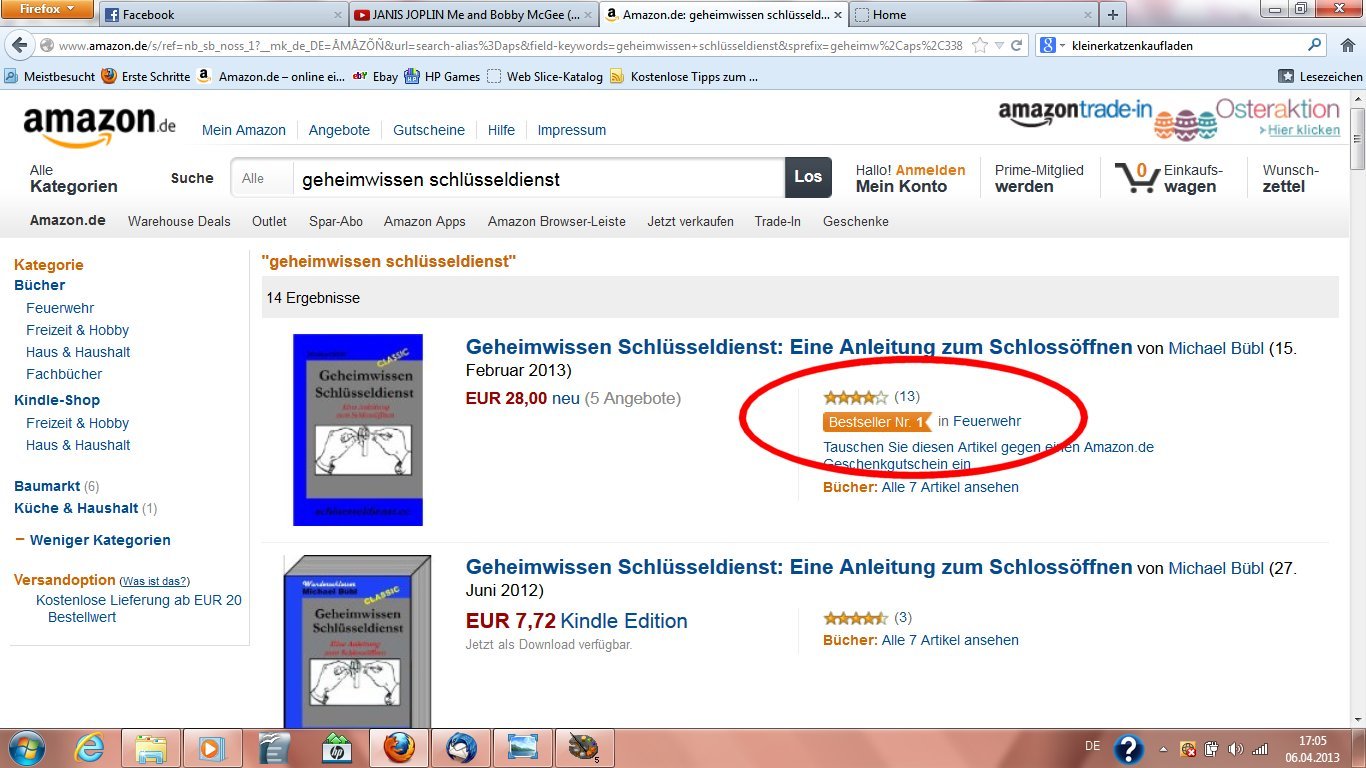The height and width of the screenshot is (768, 1366).
Task: Click the blue book cover thumbnail
Action: click(358, 430)
